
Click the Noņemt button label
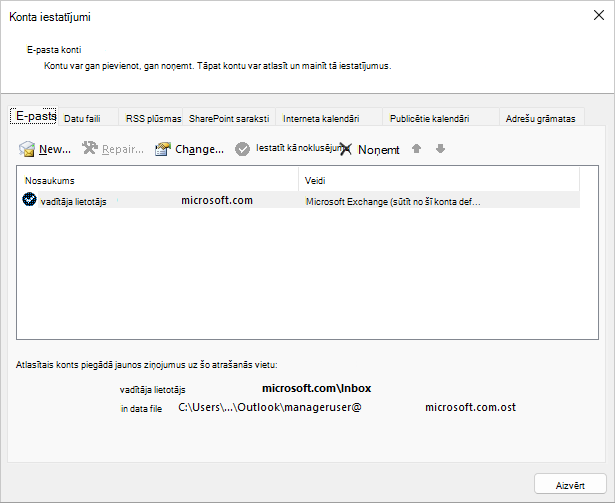click(x=378, y=149)
